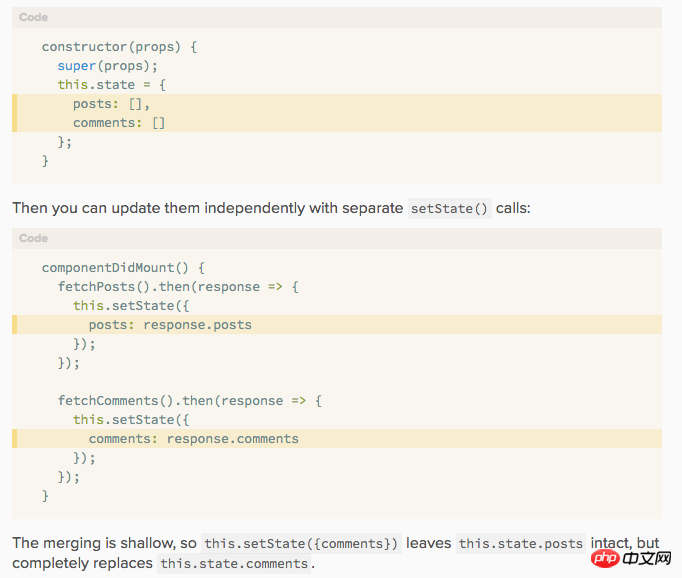
Task: Click the fetchPosts().then code line
Action: (x=178, y=287)
